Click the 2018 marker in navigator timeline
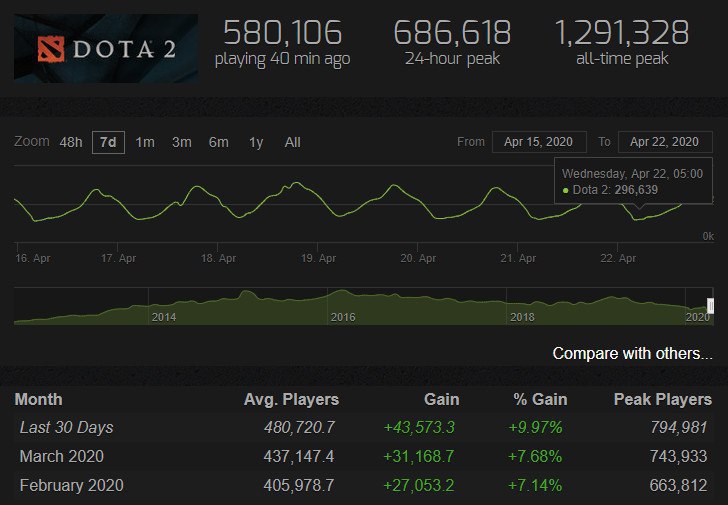Screen dimensions: 728x505 point(522,317)
